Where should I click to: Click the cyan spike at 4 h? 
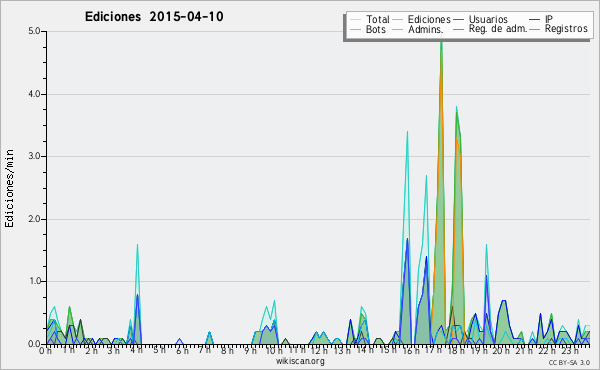[x=137, y=245]
